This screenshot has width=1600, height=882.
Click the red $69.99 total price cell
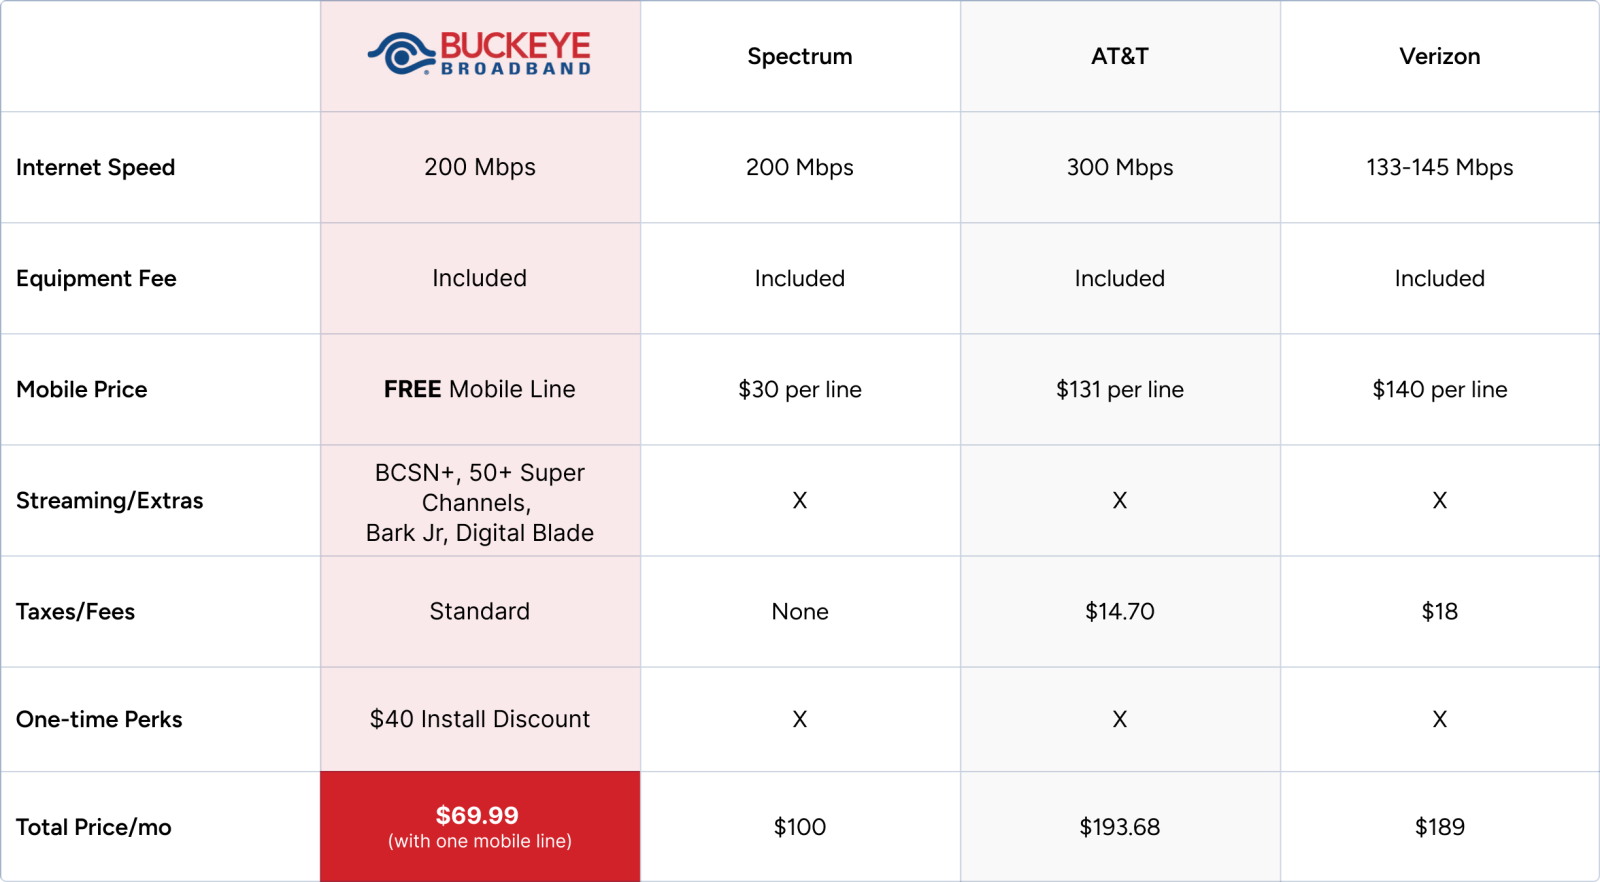480,826
